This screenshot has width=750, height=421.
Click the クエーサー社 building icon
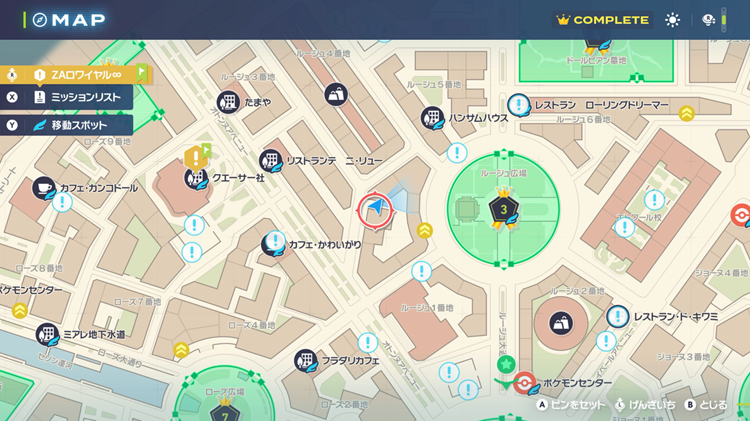tap(196, 178)
